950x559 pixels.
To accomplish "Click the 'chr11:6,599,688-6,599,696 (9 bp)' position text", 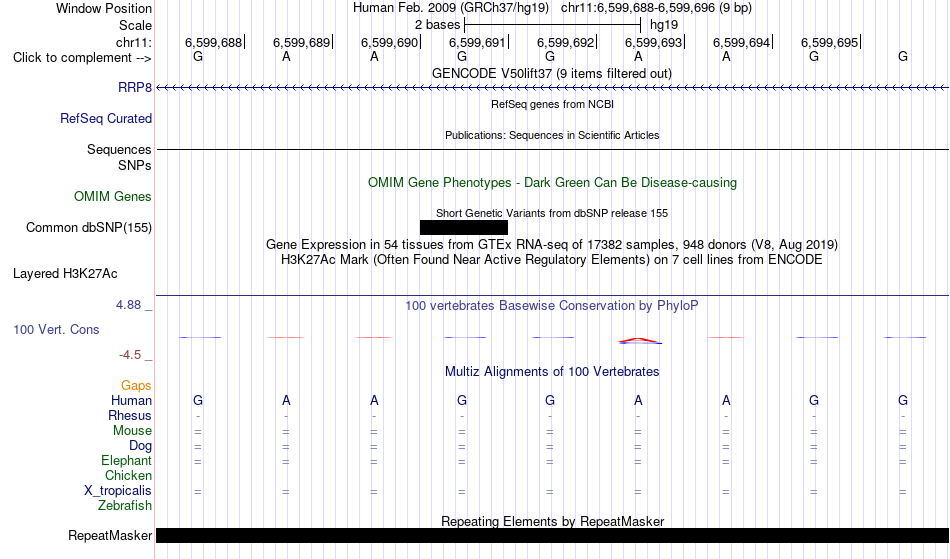I will click(x=657, y=8).
